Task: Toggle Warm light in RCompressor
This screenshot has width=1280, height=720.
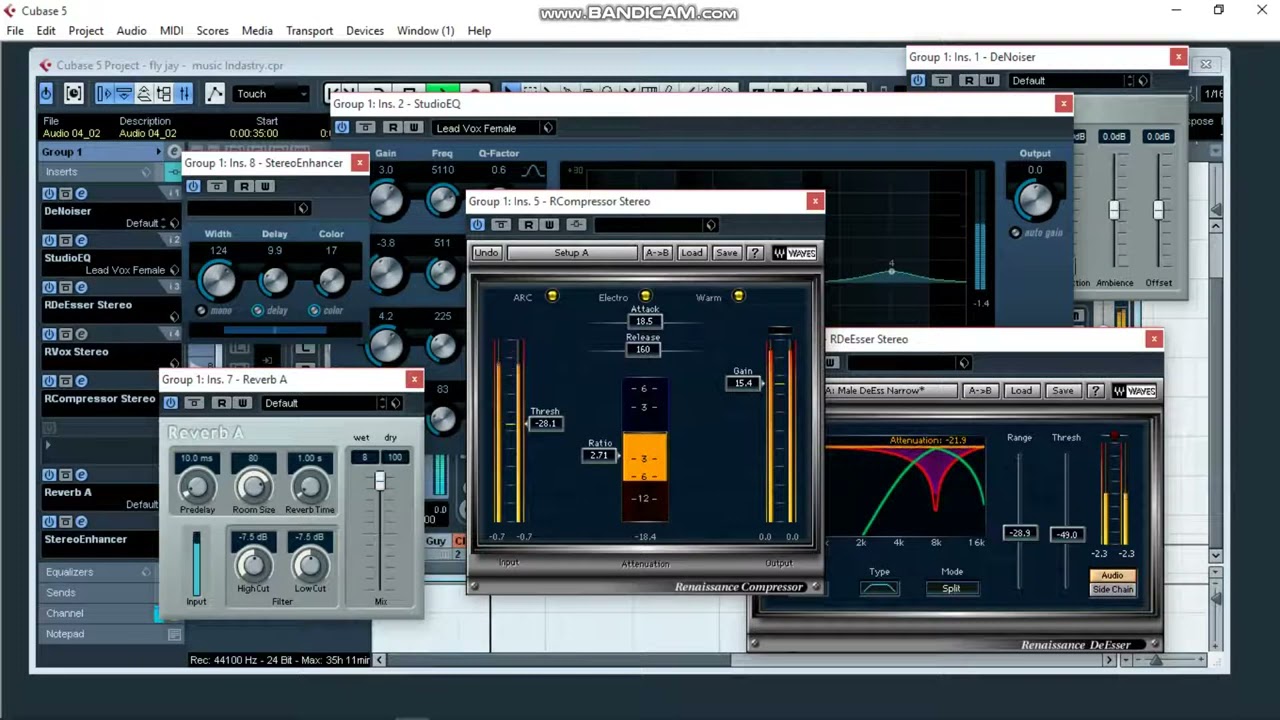Action: tap(739, 297)
